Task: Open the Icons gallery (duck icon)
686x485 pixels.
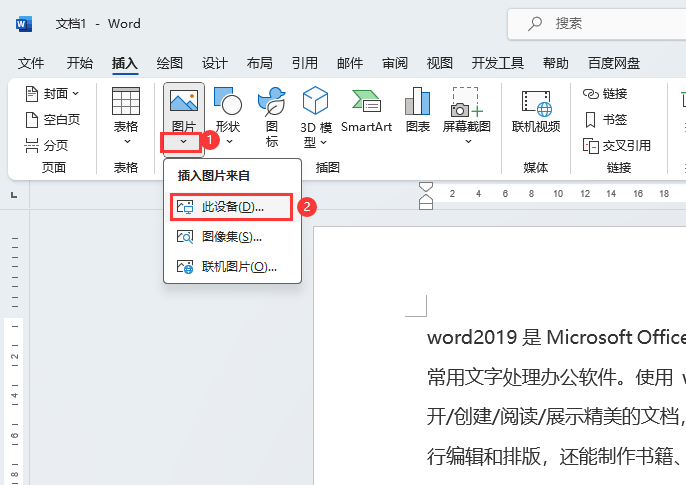Action: 272,101
